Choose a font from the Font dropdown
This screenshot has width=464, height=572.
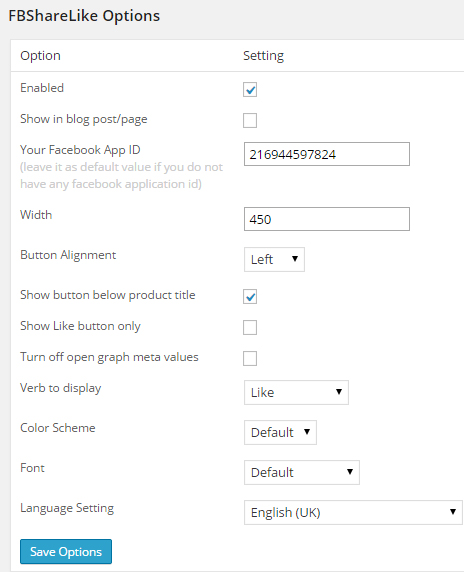pyautogui.click(x=302, y=472)
